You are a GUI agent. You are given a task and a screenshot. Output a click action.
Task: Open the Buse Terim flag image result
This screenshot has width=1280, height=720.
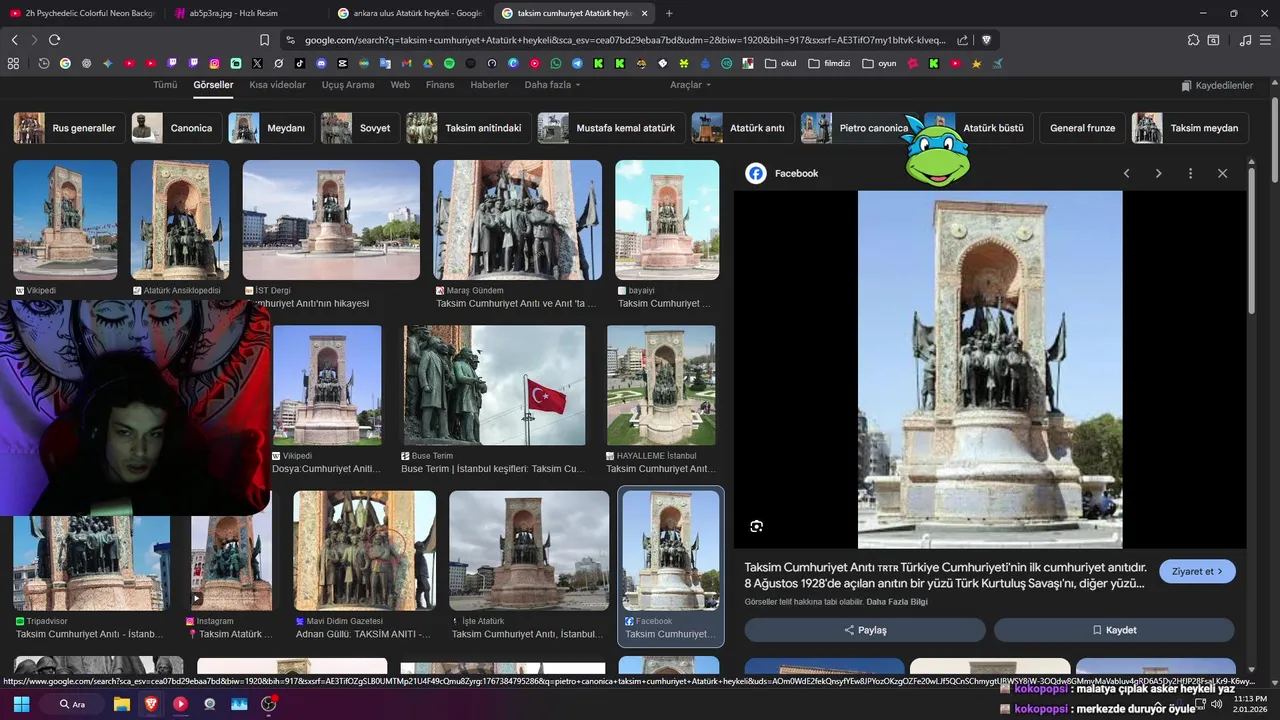tap(494, 385)
